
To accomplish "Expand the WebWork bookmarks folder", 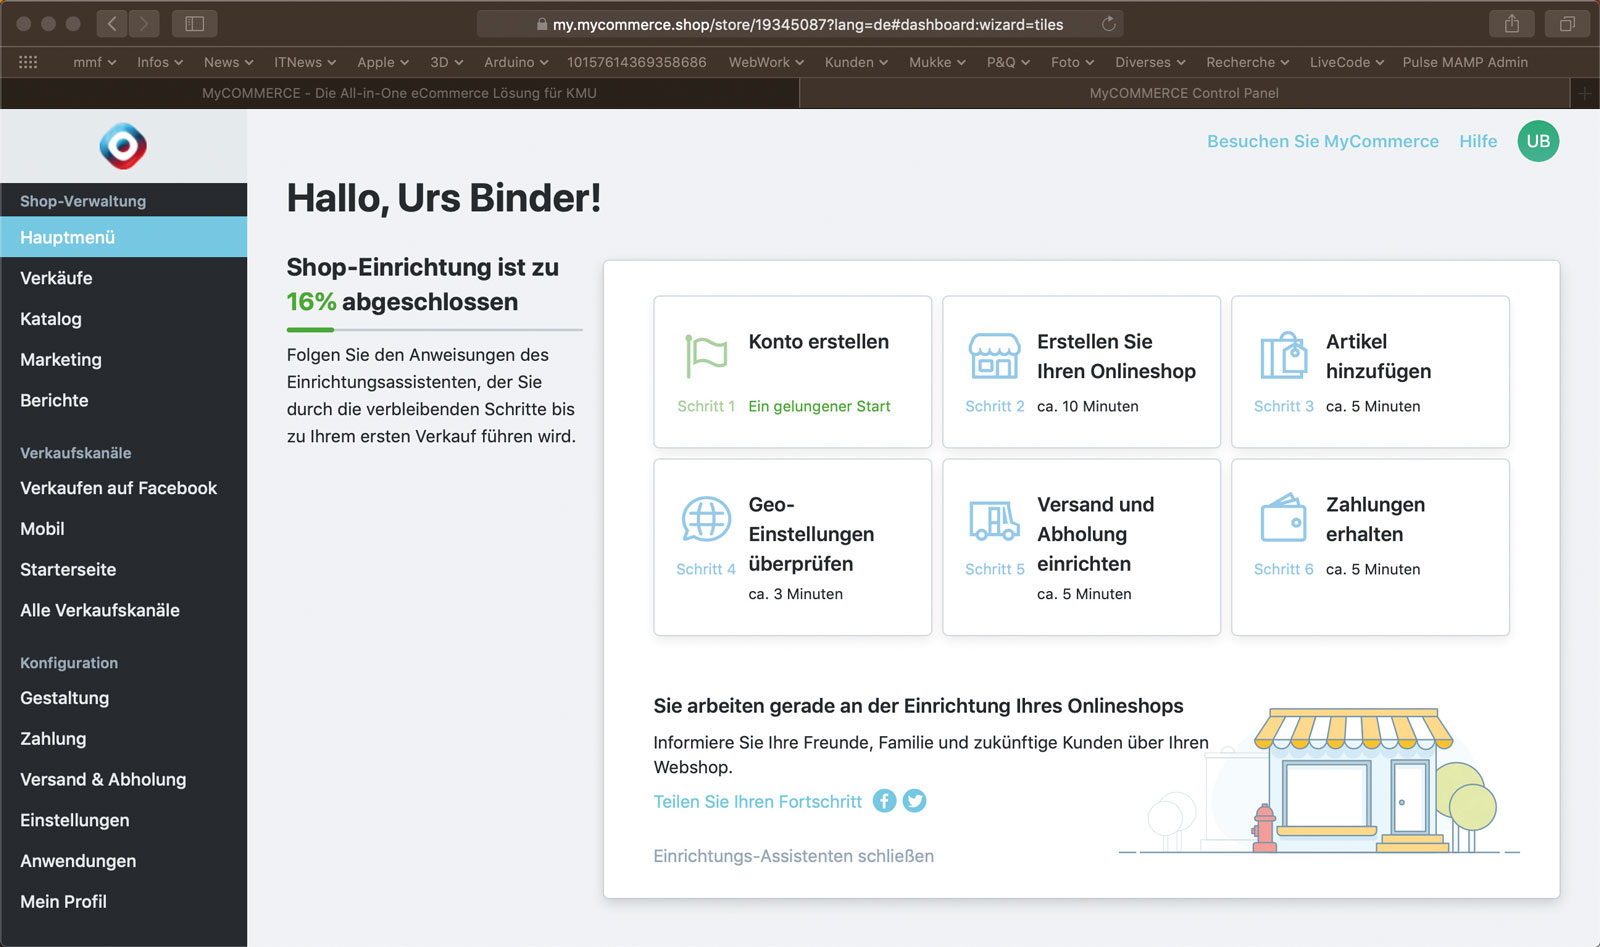I will [766, 62].
